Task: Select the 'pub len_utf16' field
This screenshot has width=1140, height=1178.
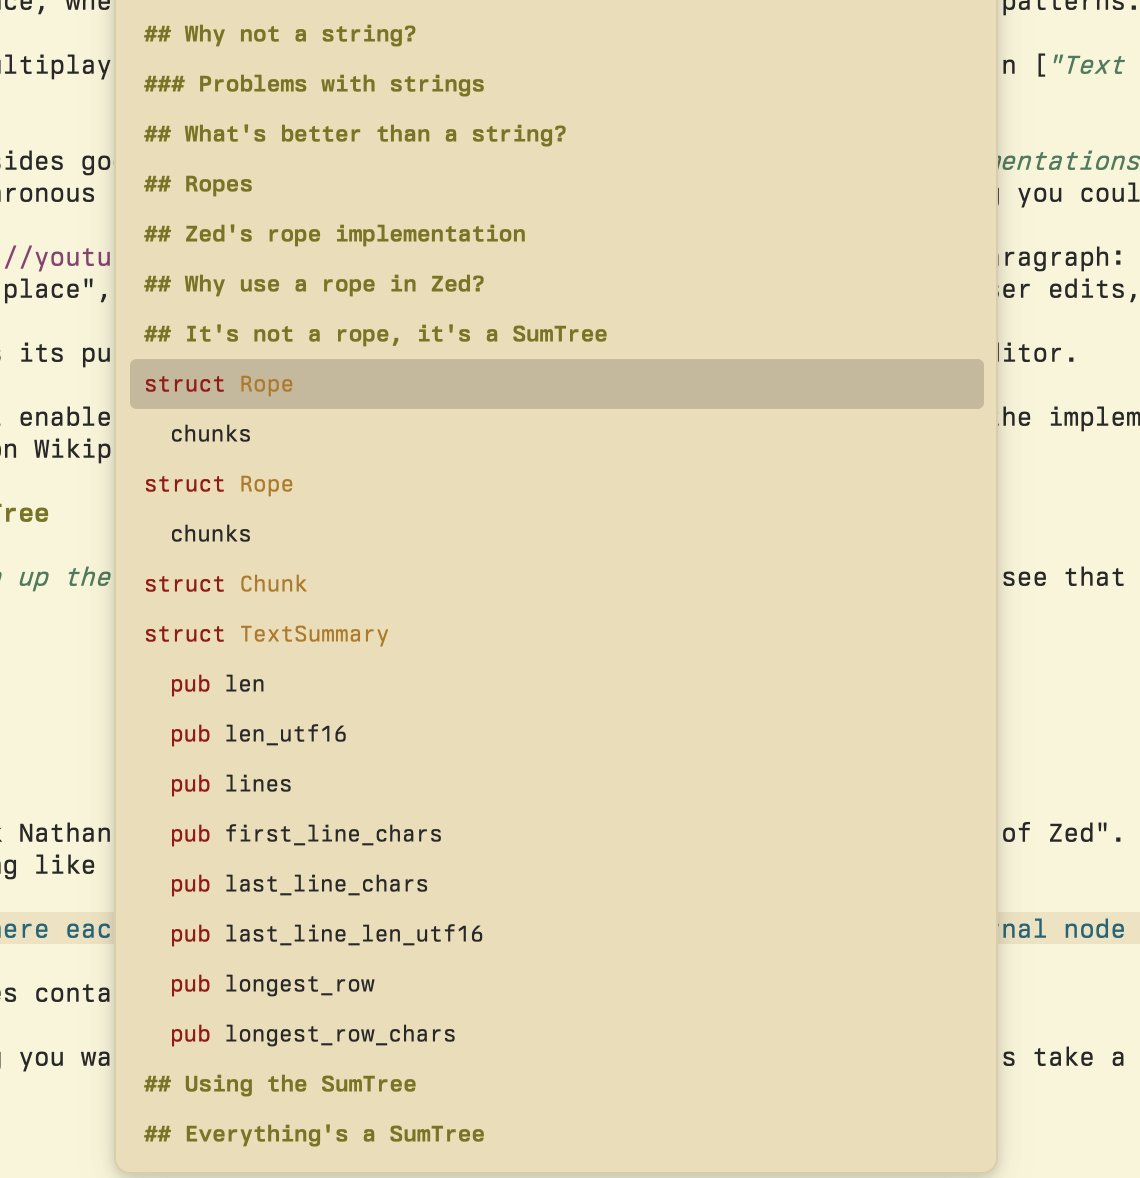Action: tap(556, 734)
